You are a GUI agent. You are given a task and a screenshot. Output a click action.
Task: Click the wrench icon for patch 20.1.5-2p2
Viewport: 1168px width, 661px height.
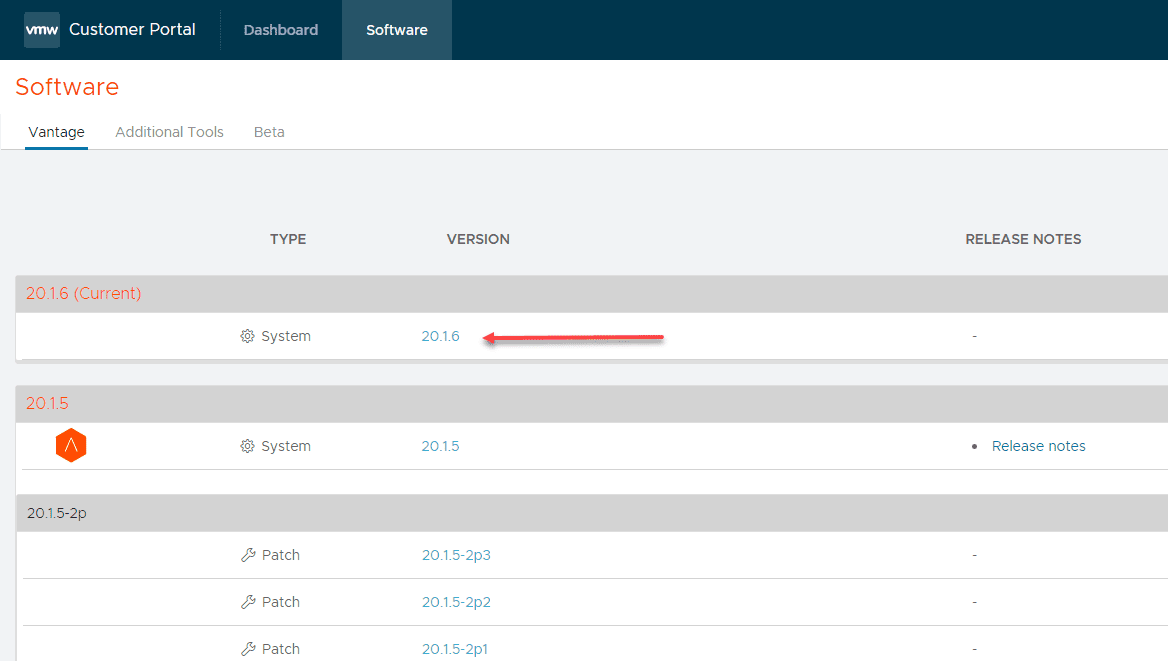coord(248,602)
